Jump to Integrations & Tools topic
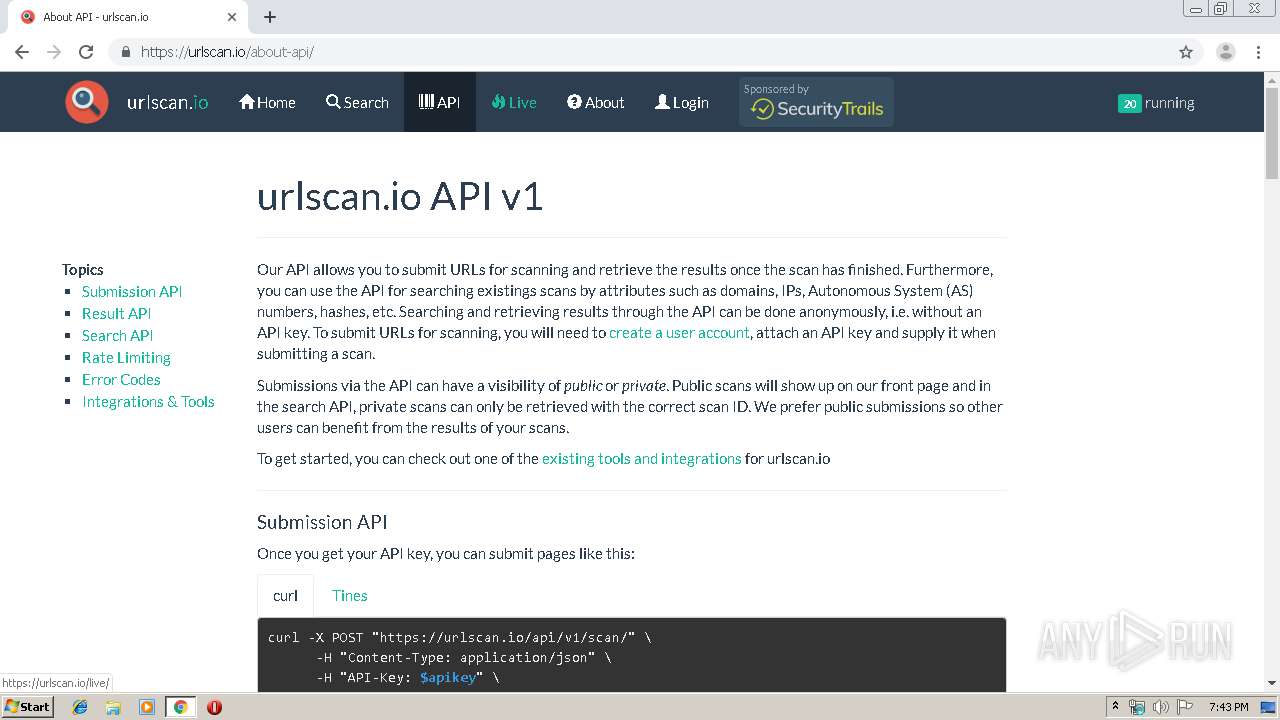The height and width of the screenshot is (720, 1280). pos(148,401)
